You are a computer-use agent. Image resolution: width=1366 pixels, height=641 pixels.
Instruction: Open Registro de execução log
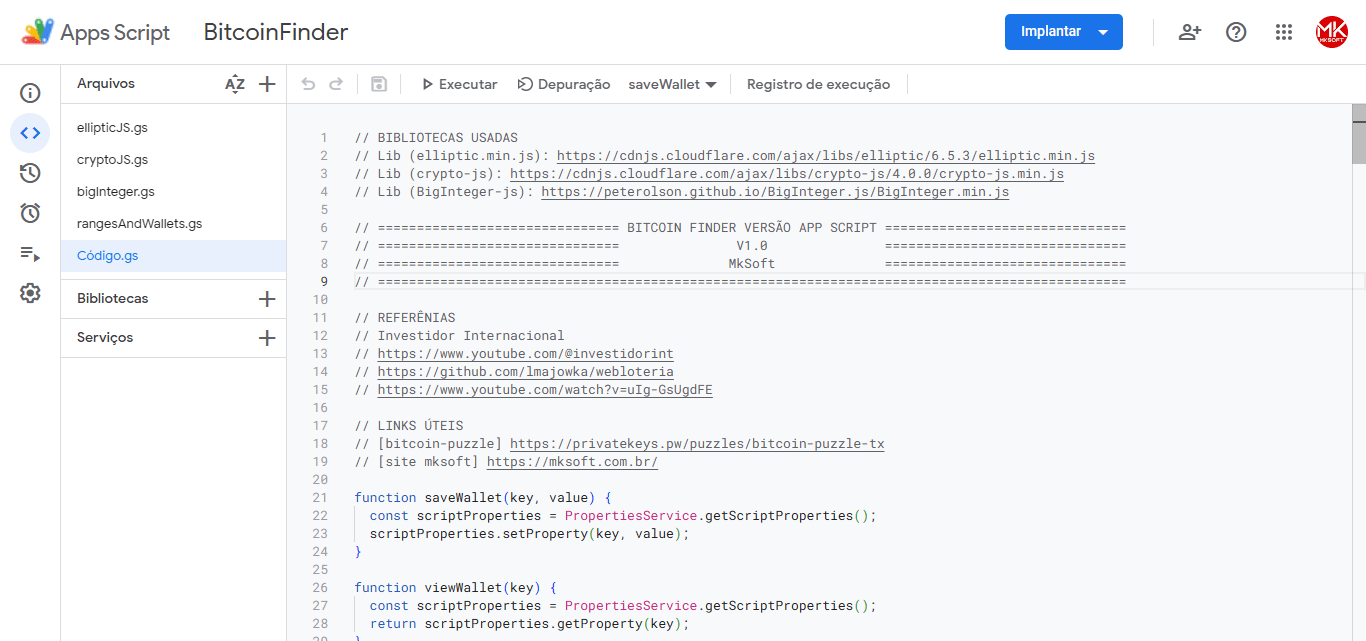coord(818,84)
